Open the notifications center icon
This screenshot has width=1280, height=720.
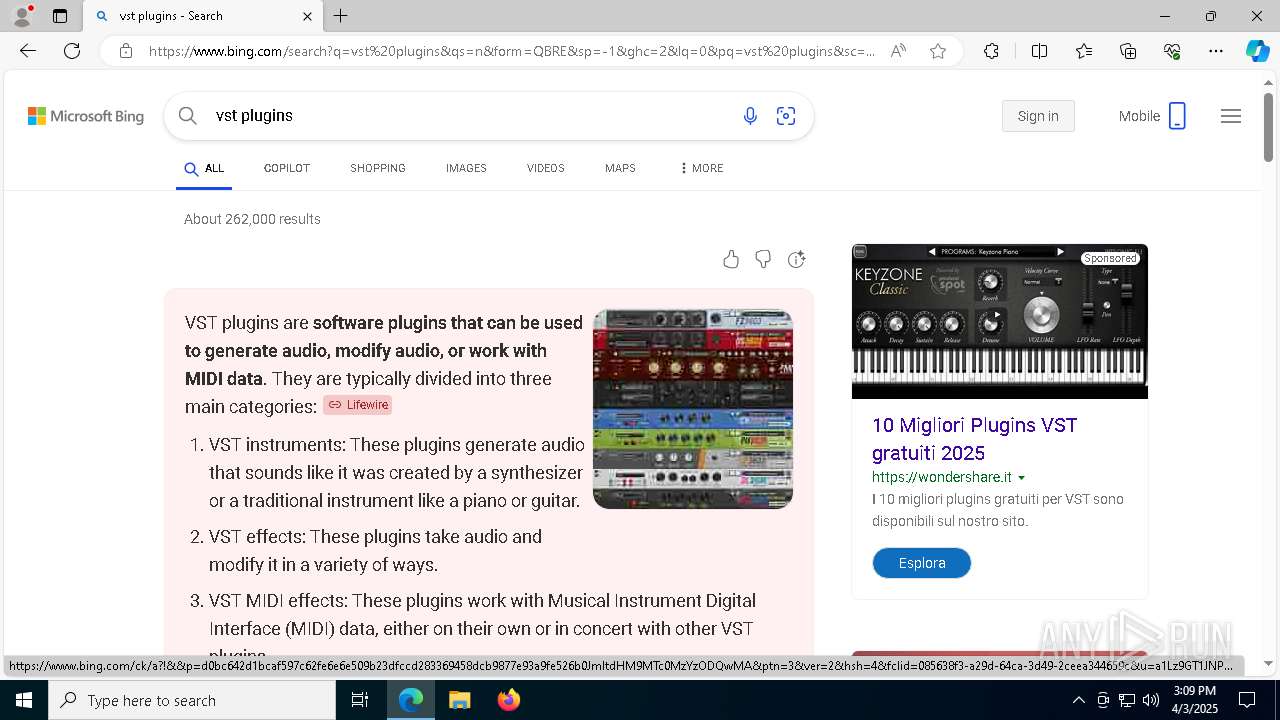(1247, 700)
